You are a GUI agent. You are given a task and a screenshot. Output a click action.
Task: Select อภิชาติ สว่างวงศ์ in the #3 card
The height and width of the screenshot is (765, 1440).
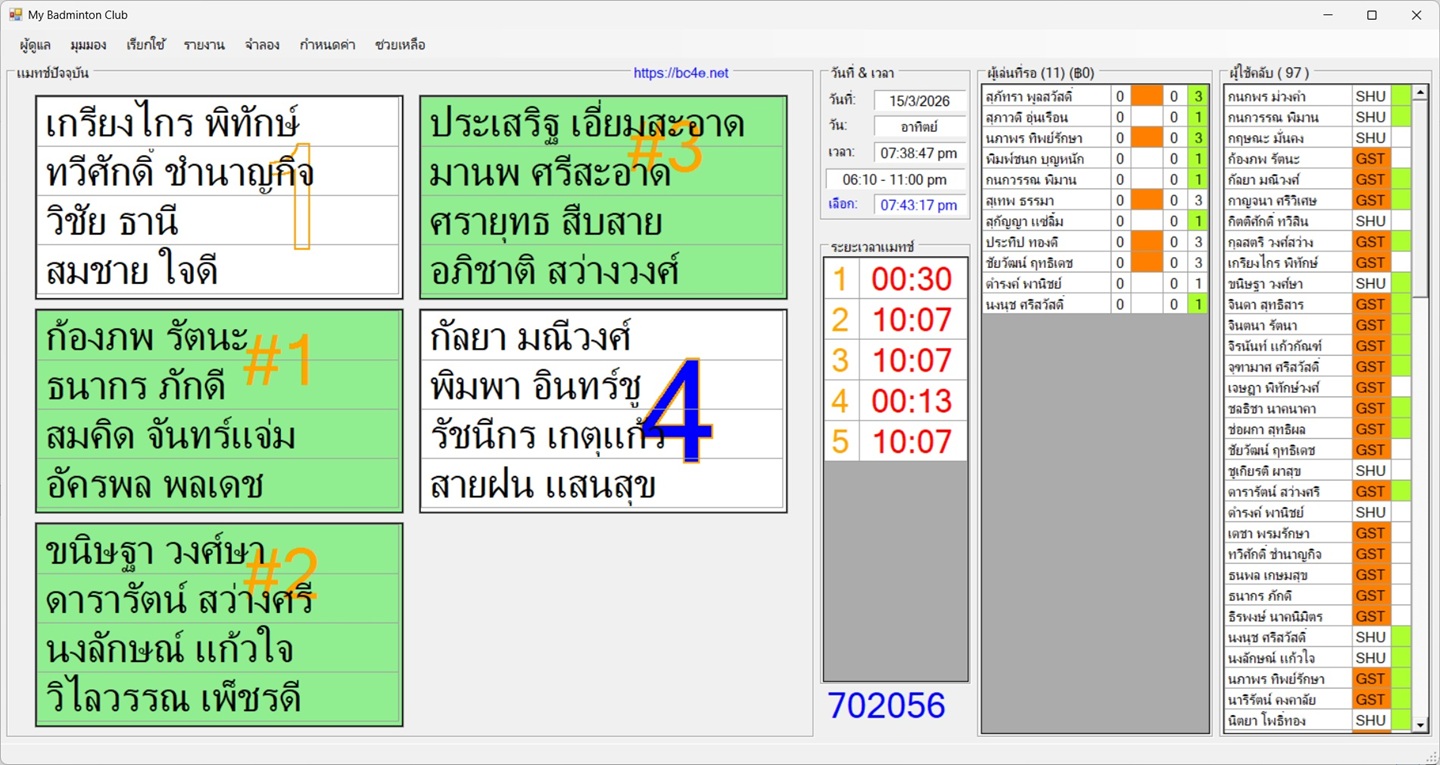pyautogui.click(x=603, y=270)
